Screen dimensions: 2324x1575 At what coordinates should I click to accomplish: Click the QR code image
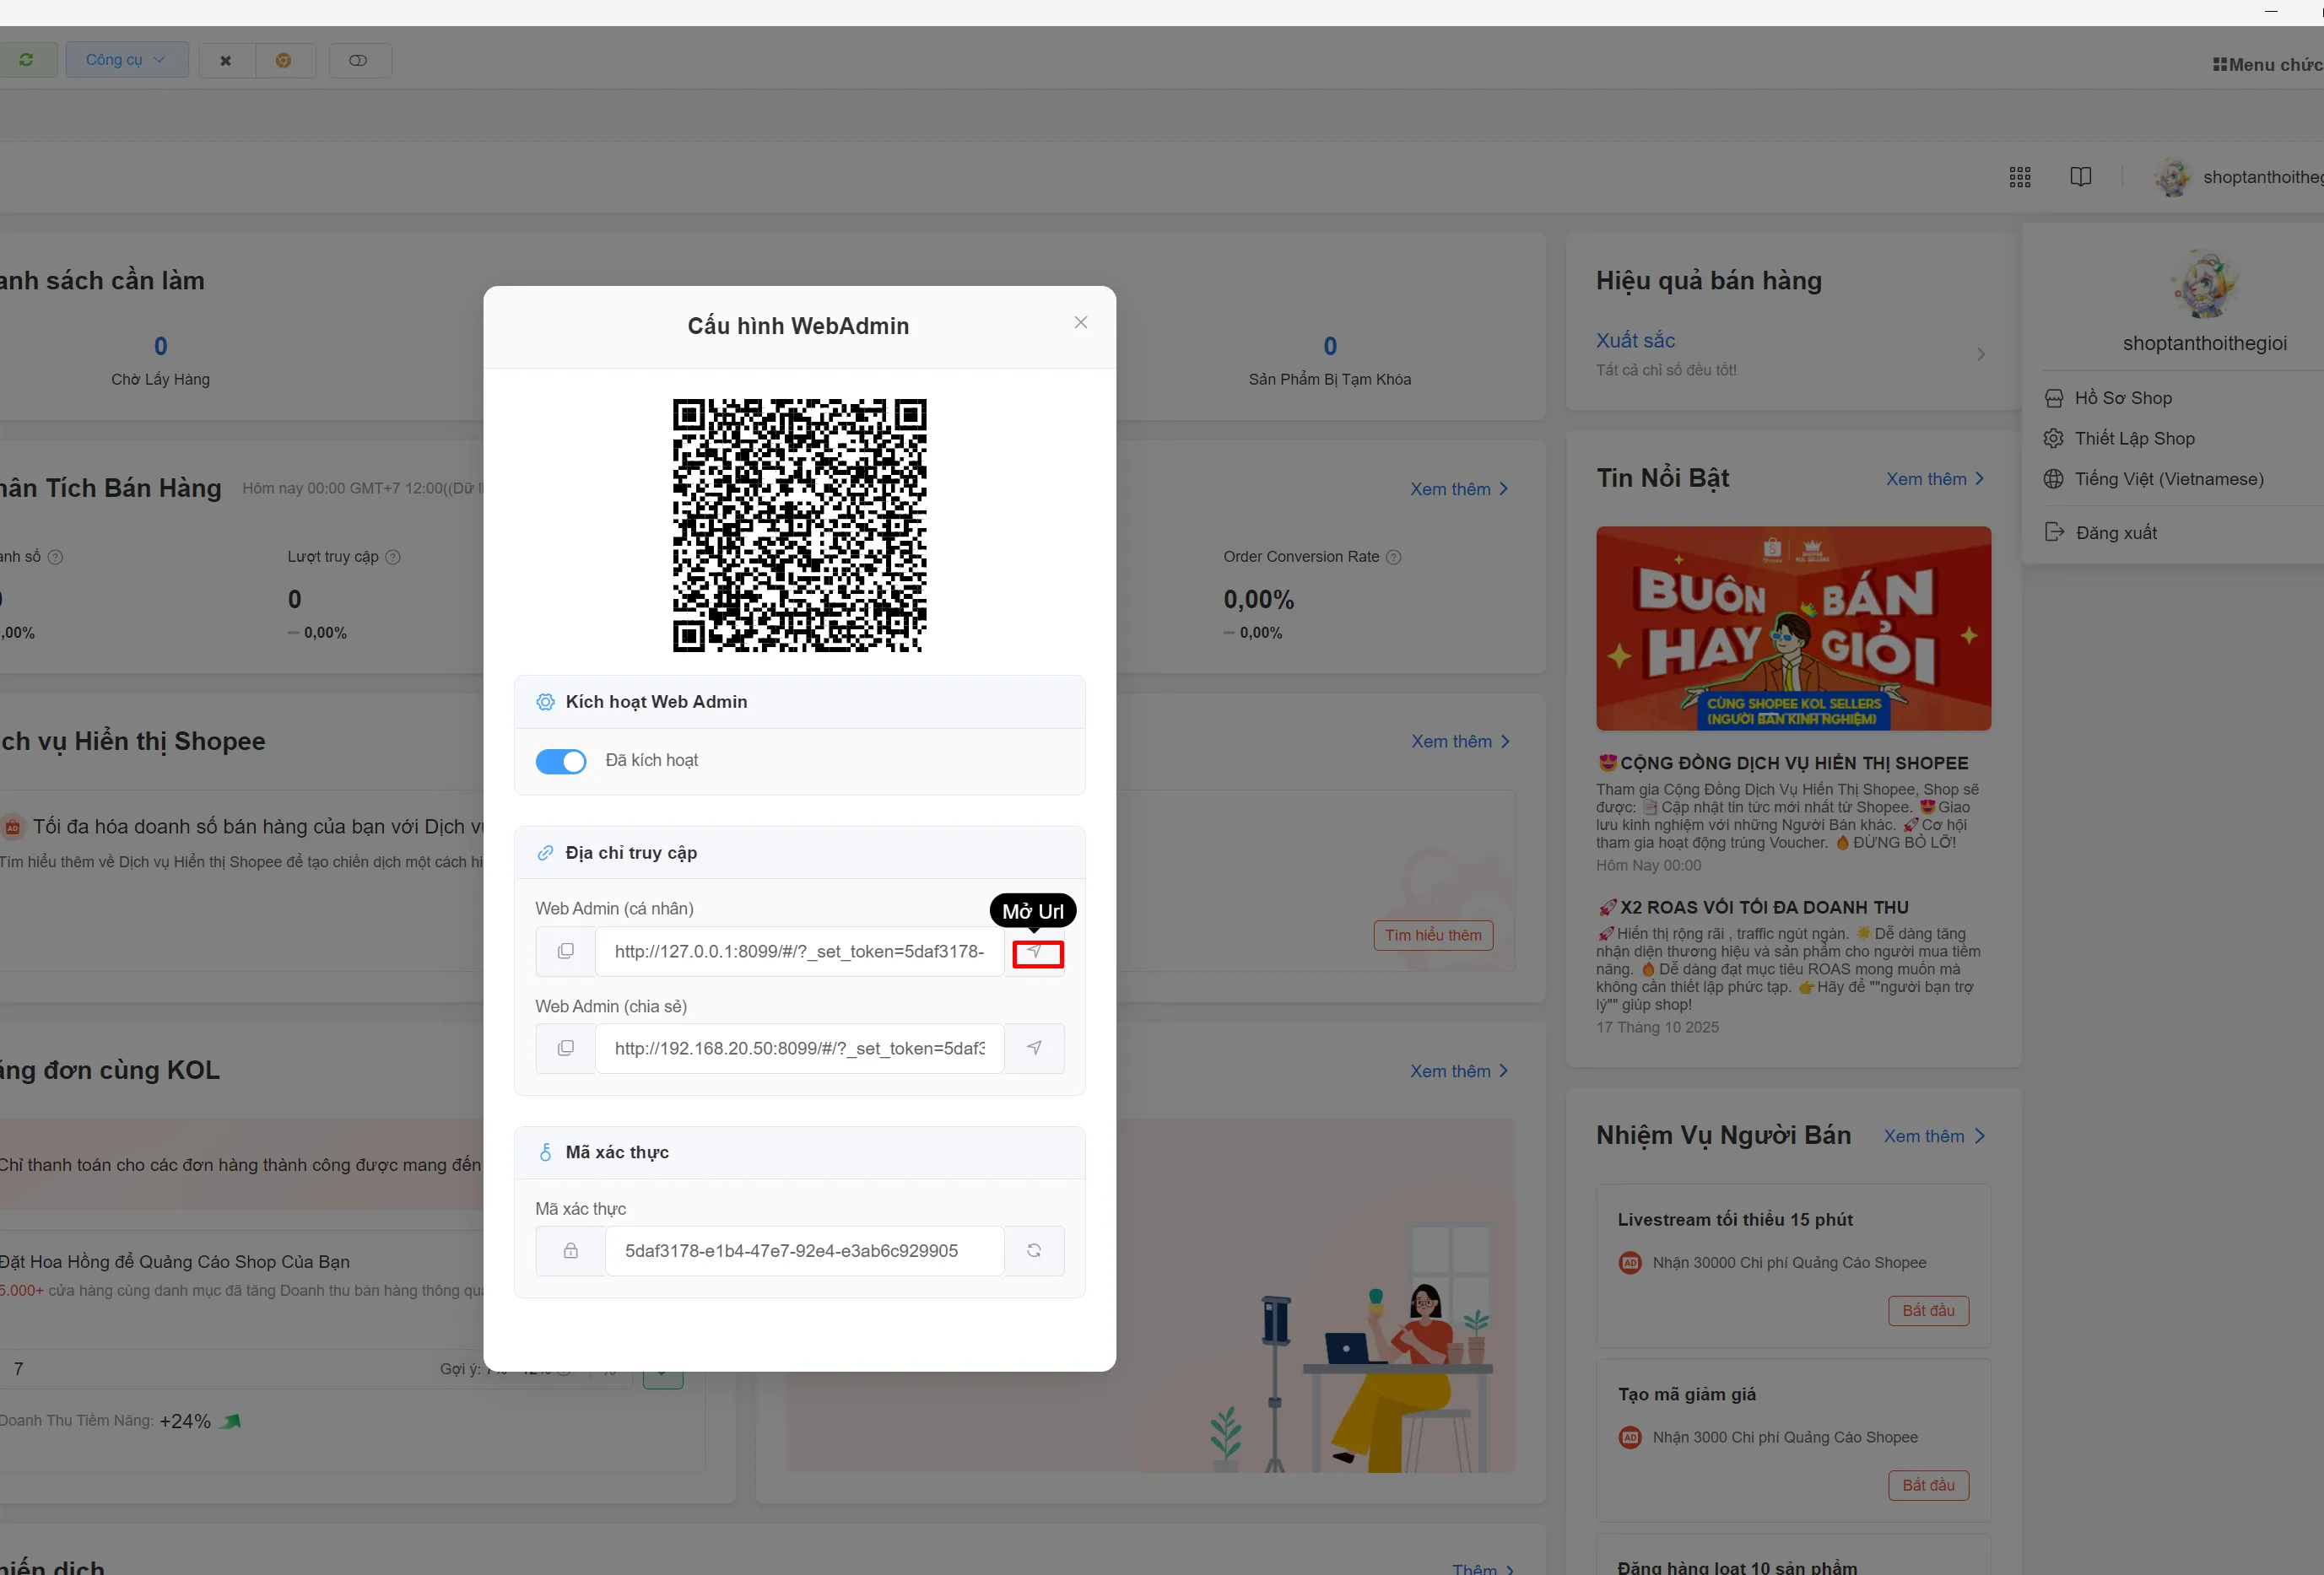(800, 525)
